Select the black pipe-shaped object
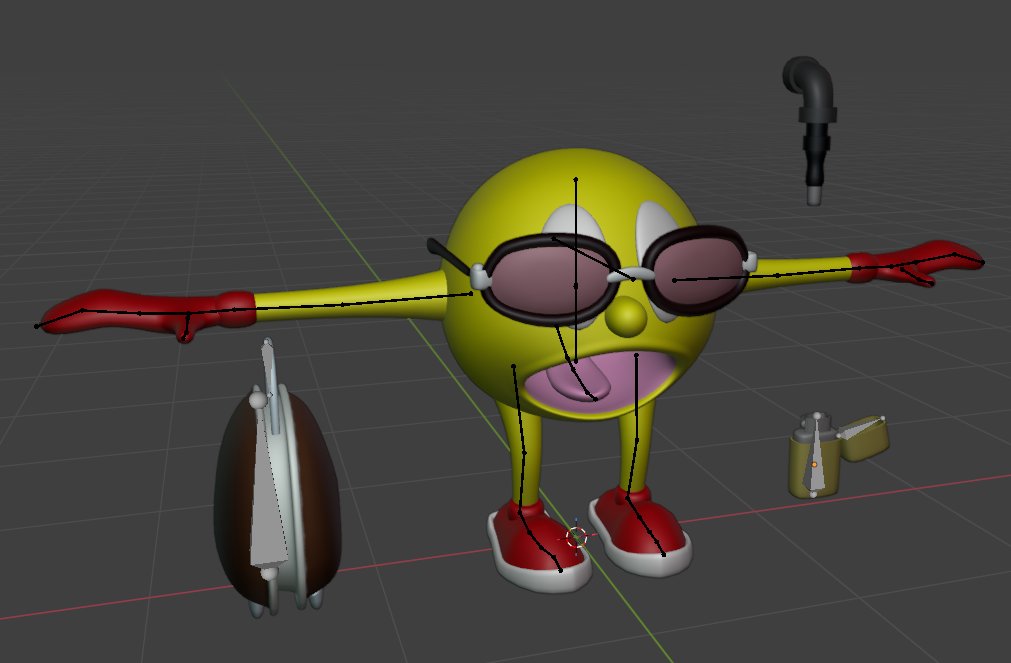 (x=811, y=129)
